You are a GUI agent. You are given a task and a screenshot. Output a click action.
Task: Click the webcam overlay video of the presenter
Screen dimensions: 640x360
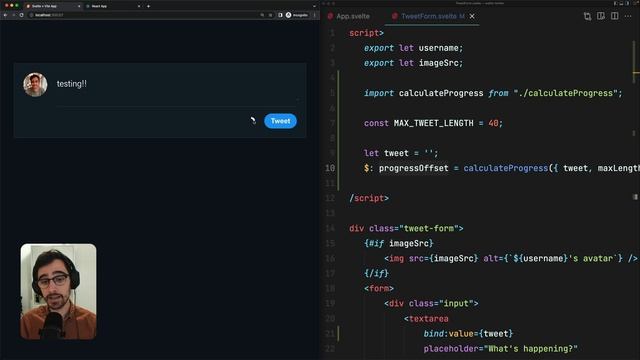[x=58, y=291]
